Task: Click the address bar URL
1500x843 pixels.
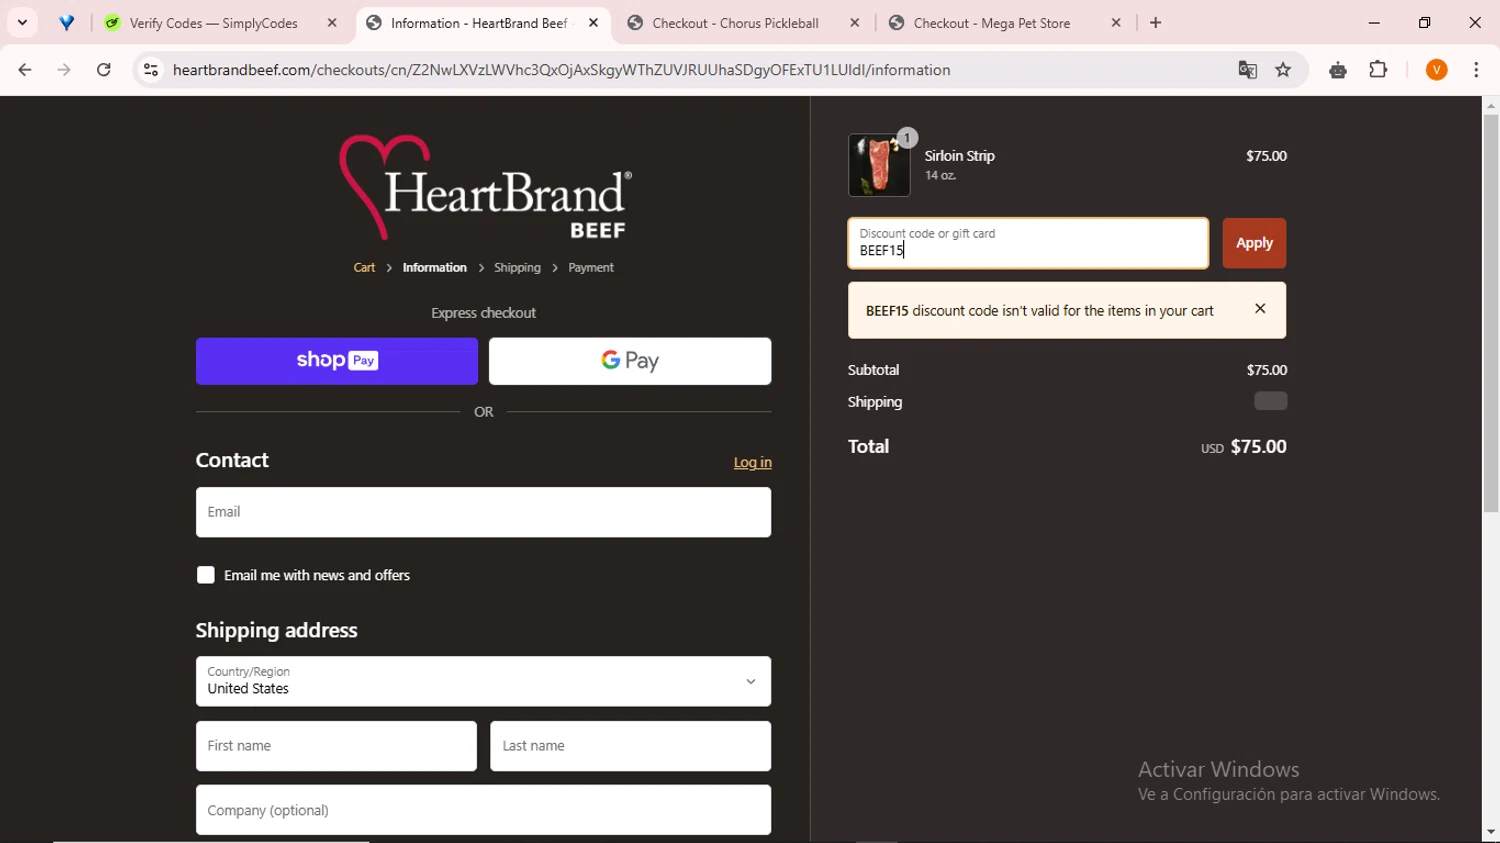Action: 561,70
